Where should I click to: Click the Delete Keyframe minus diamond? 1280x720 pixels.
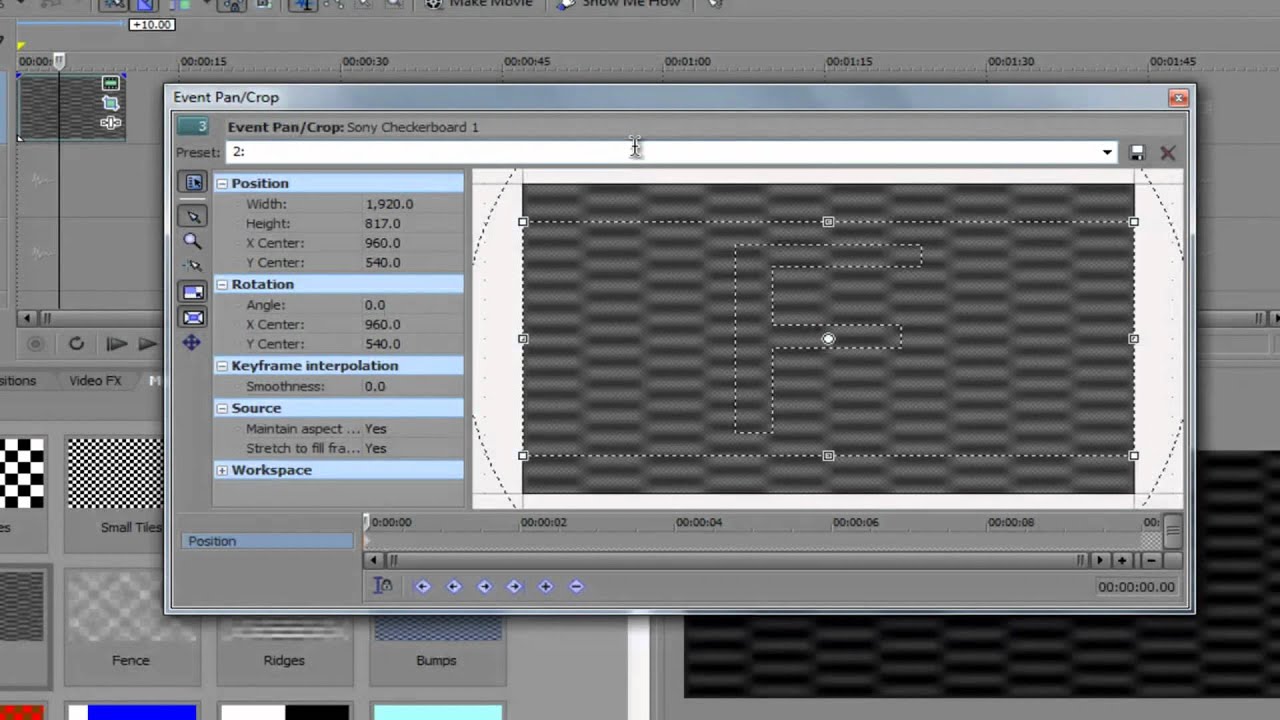tap(576, 587)
